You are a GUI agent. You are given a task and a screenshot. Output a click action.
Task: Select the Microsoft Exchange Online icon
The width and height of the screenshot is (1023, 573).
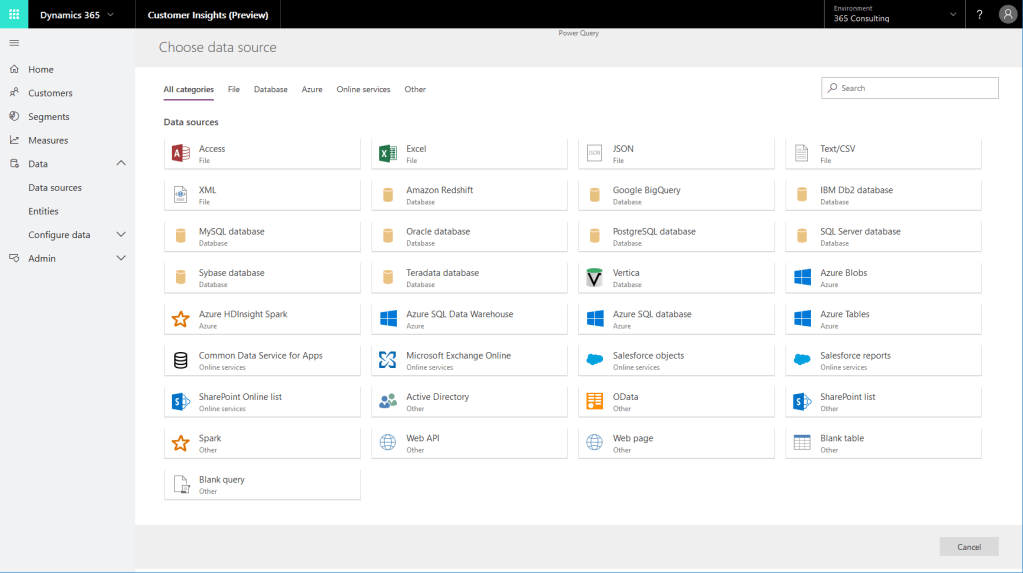tap(388, 360)
